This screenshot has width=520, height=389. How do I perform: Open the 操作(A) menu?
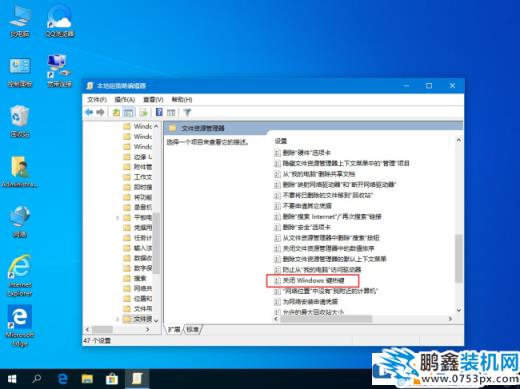point(125,99)
